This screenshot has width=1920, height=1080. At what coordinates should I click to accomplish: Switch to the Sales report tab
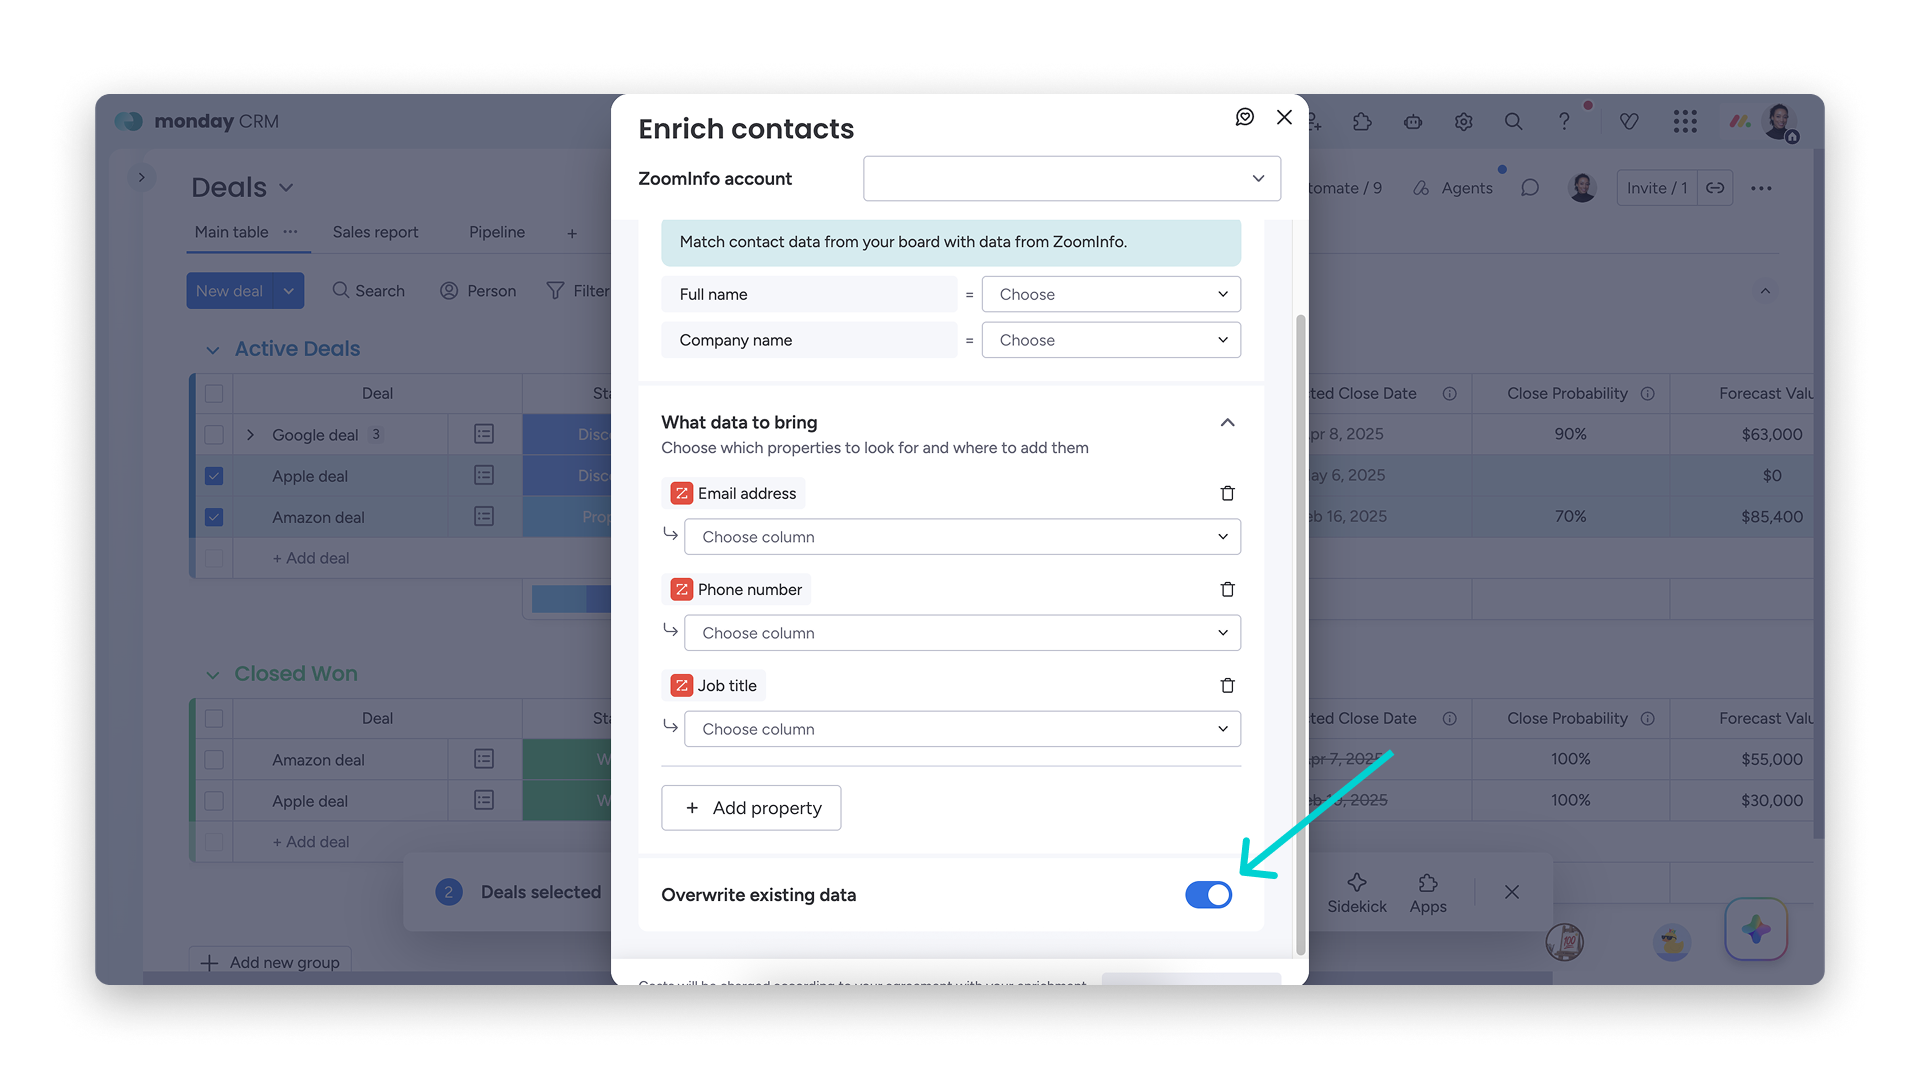coord(375,232)
